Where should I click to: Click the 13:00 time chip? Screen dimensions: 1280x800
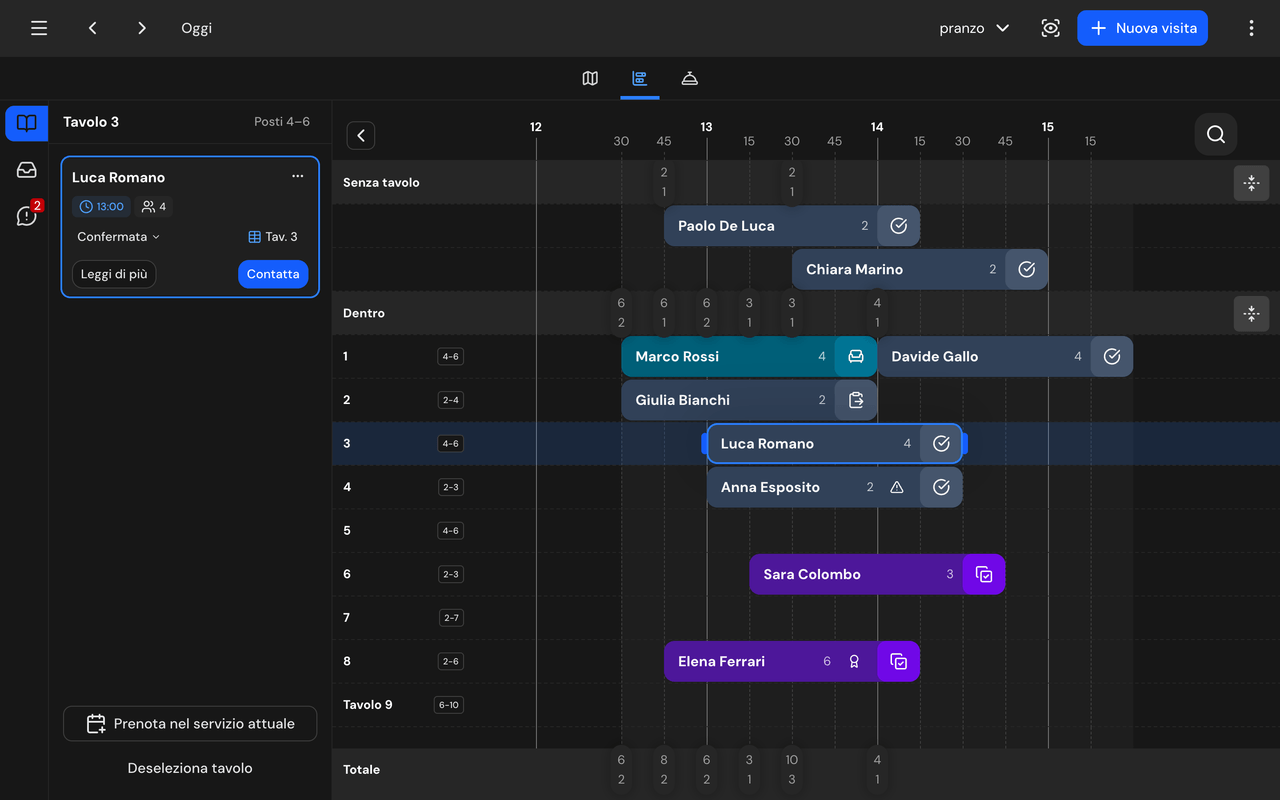(101, 207)
